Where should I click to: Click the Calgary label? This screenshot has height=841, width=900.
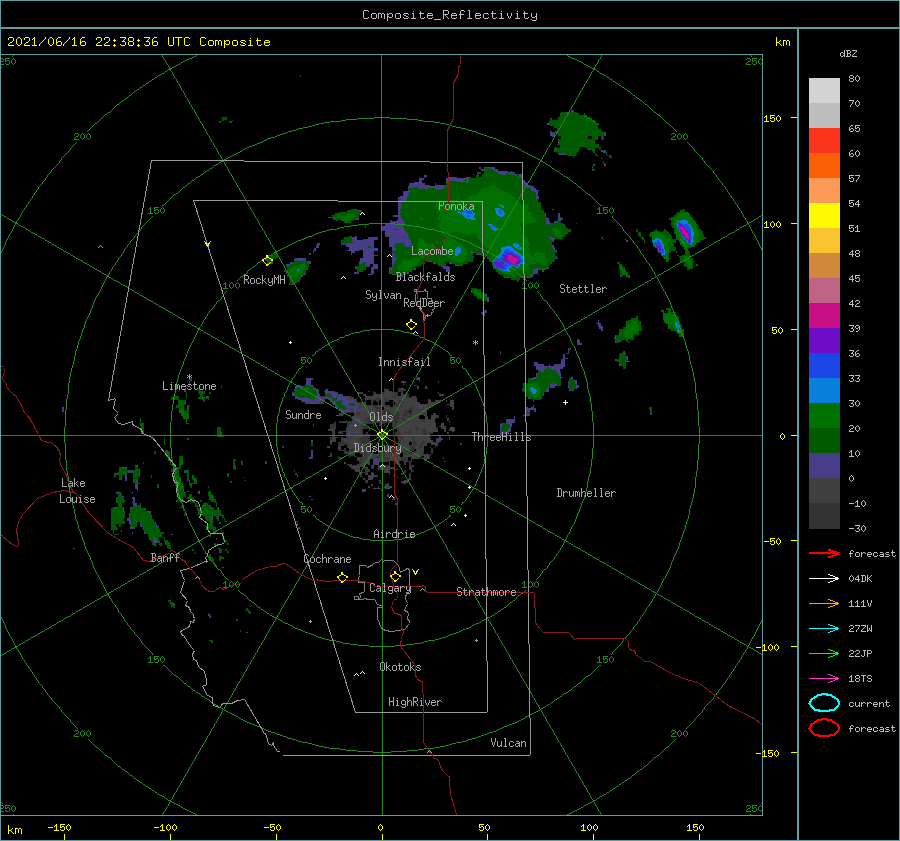point(390,588)
